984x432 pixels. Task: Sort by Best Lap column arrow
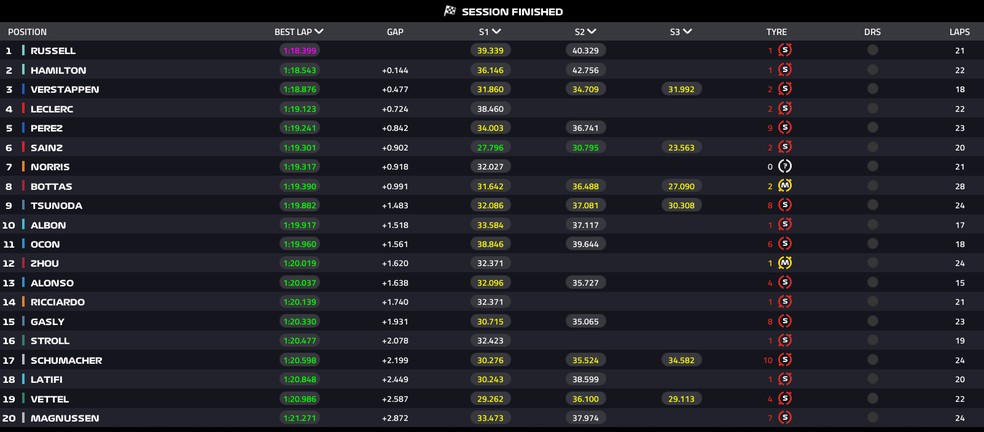(319, 31)
